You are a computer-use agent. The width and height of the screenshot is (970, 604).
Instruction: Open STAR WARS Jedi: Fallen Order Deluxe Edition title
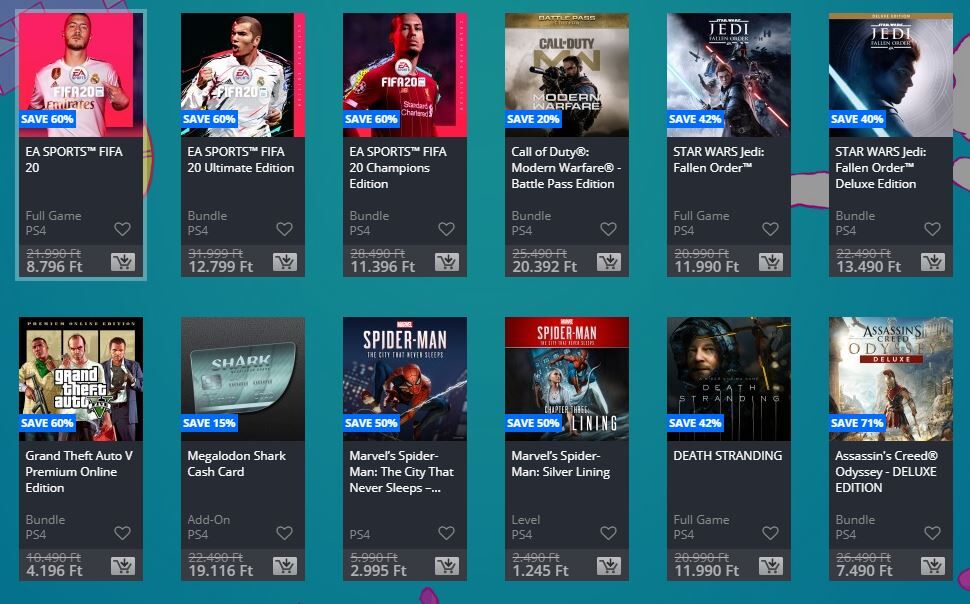(x=880, y=168)
